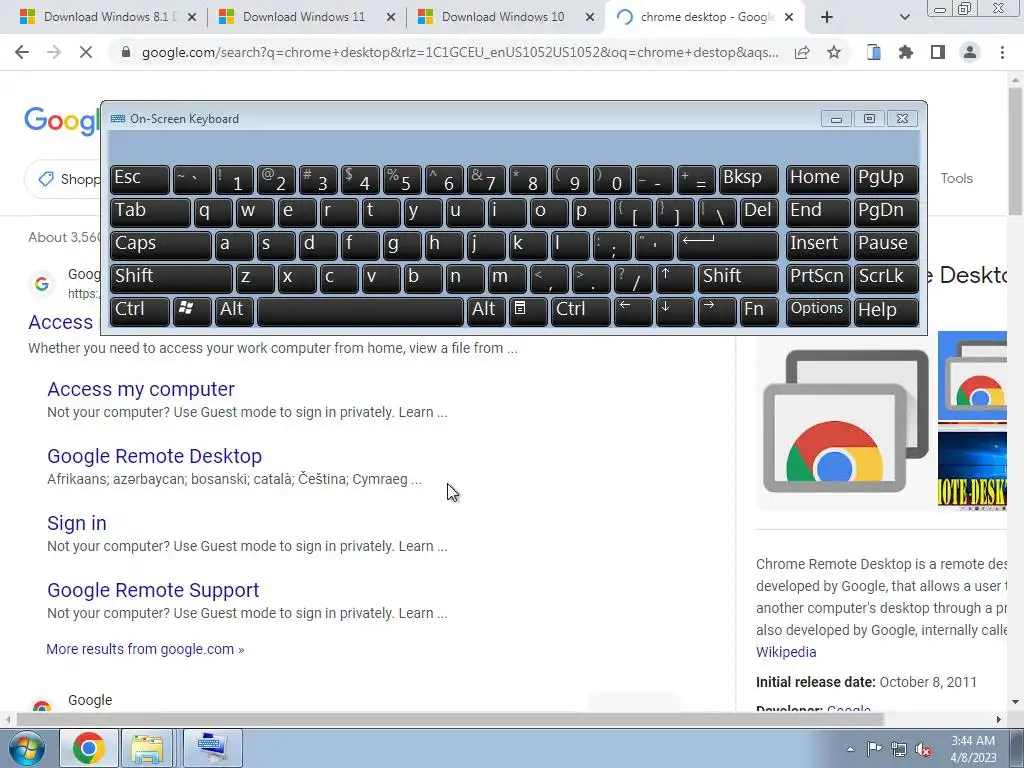Click the address bar URL field
The width and height of the screenshot is (1024, 768).
coord(460,52)
